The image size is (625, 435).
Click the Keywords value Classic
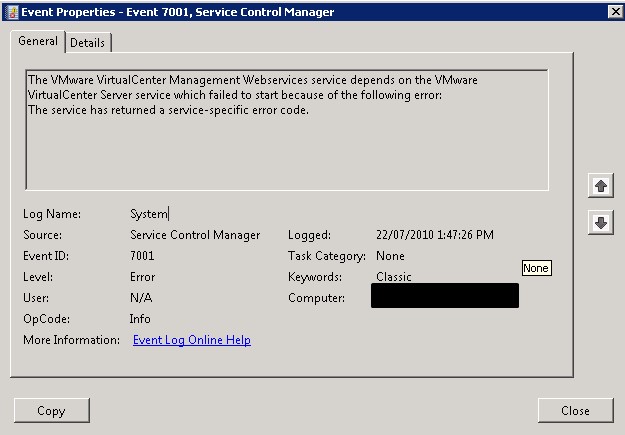(393, 277)
